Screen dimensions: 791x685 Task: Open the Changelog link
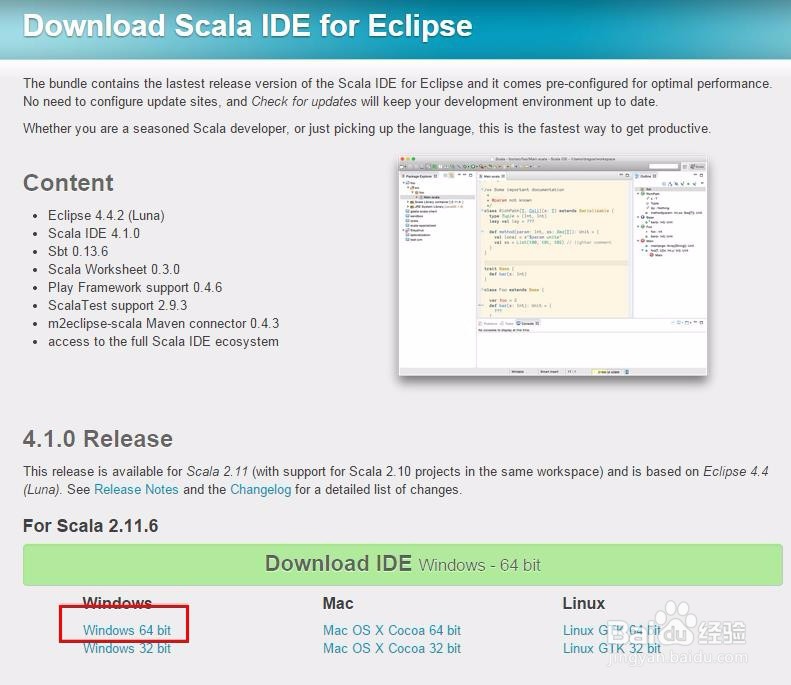coord(260,490)
